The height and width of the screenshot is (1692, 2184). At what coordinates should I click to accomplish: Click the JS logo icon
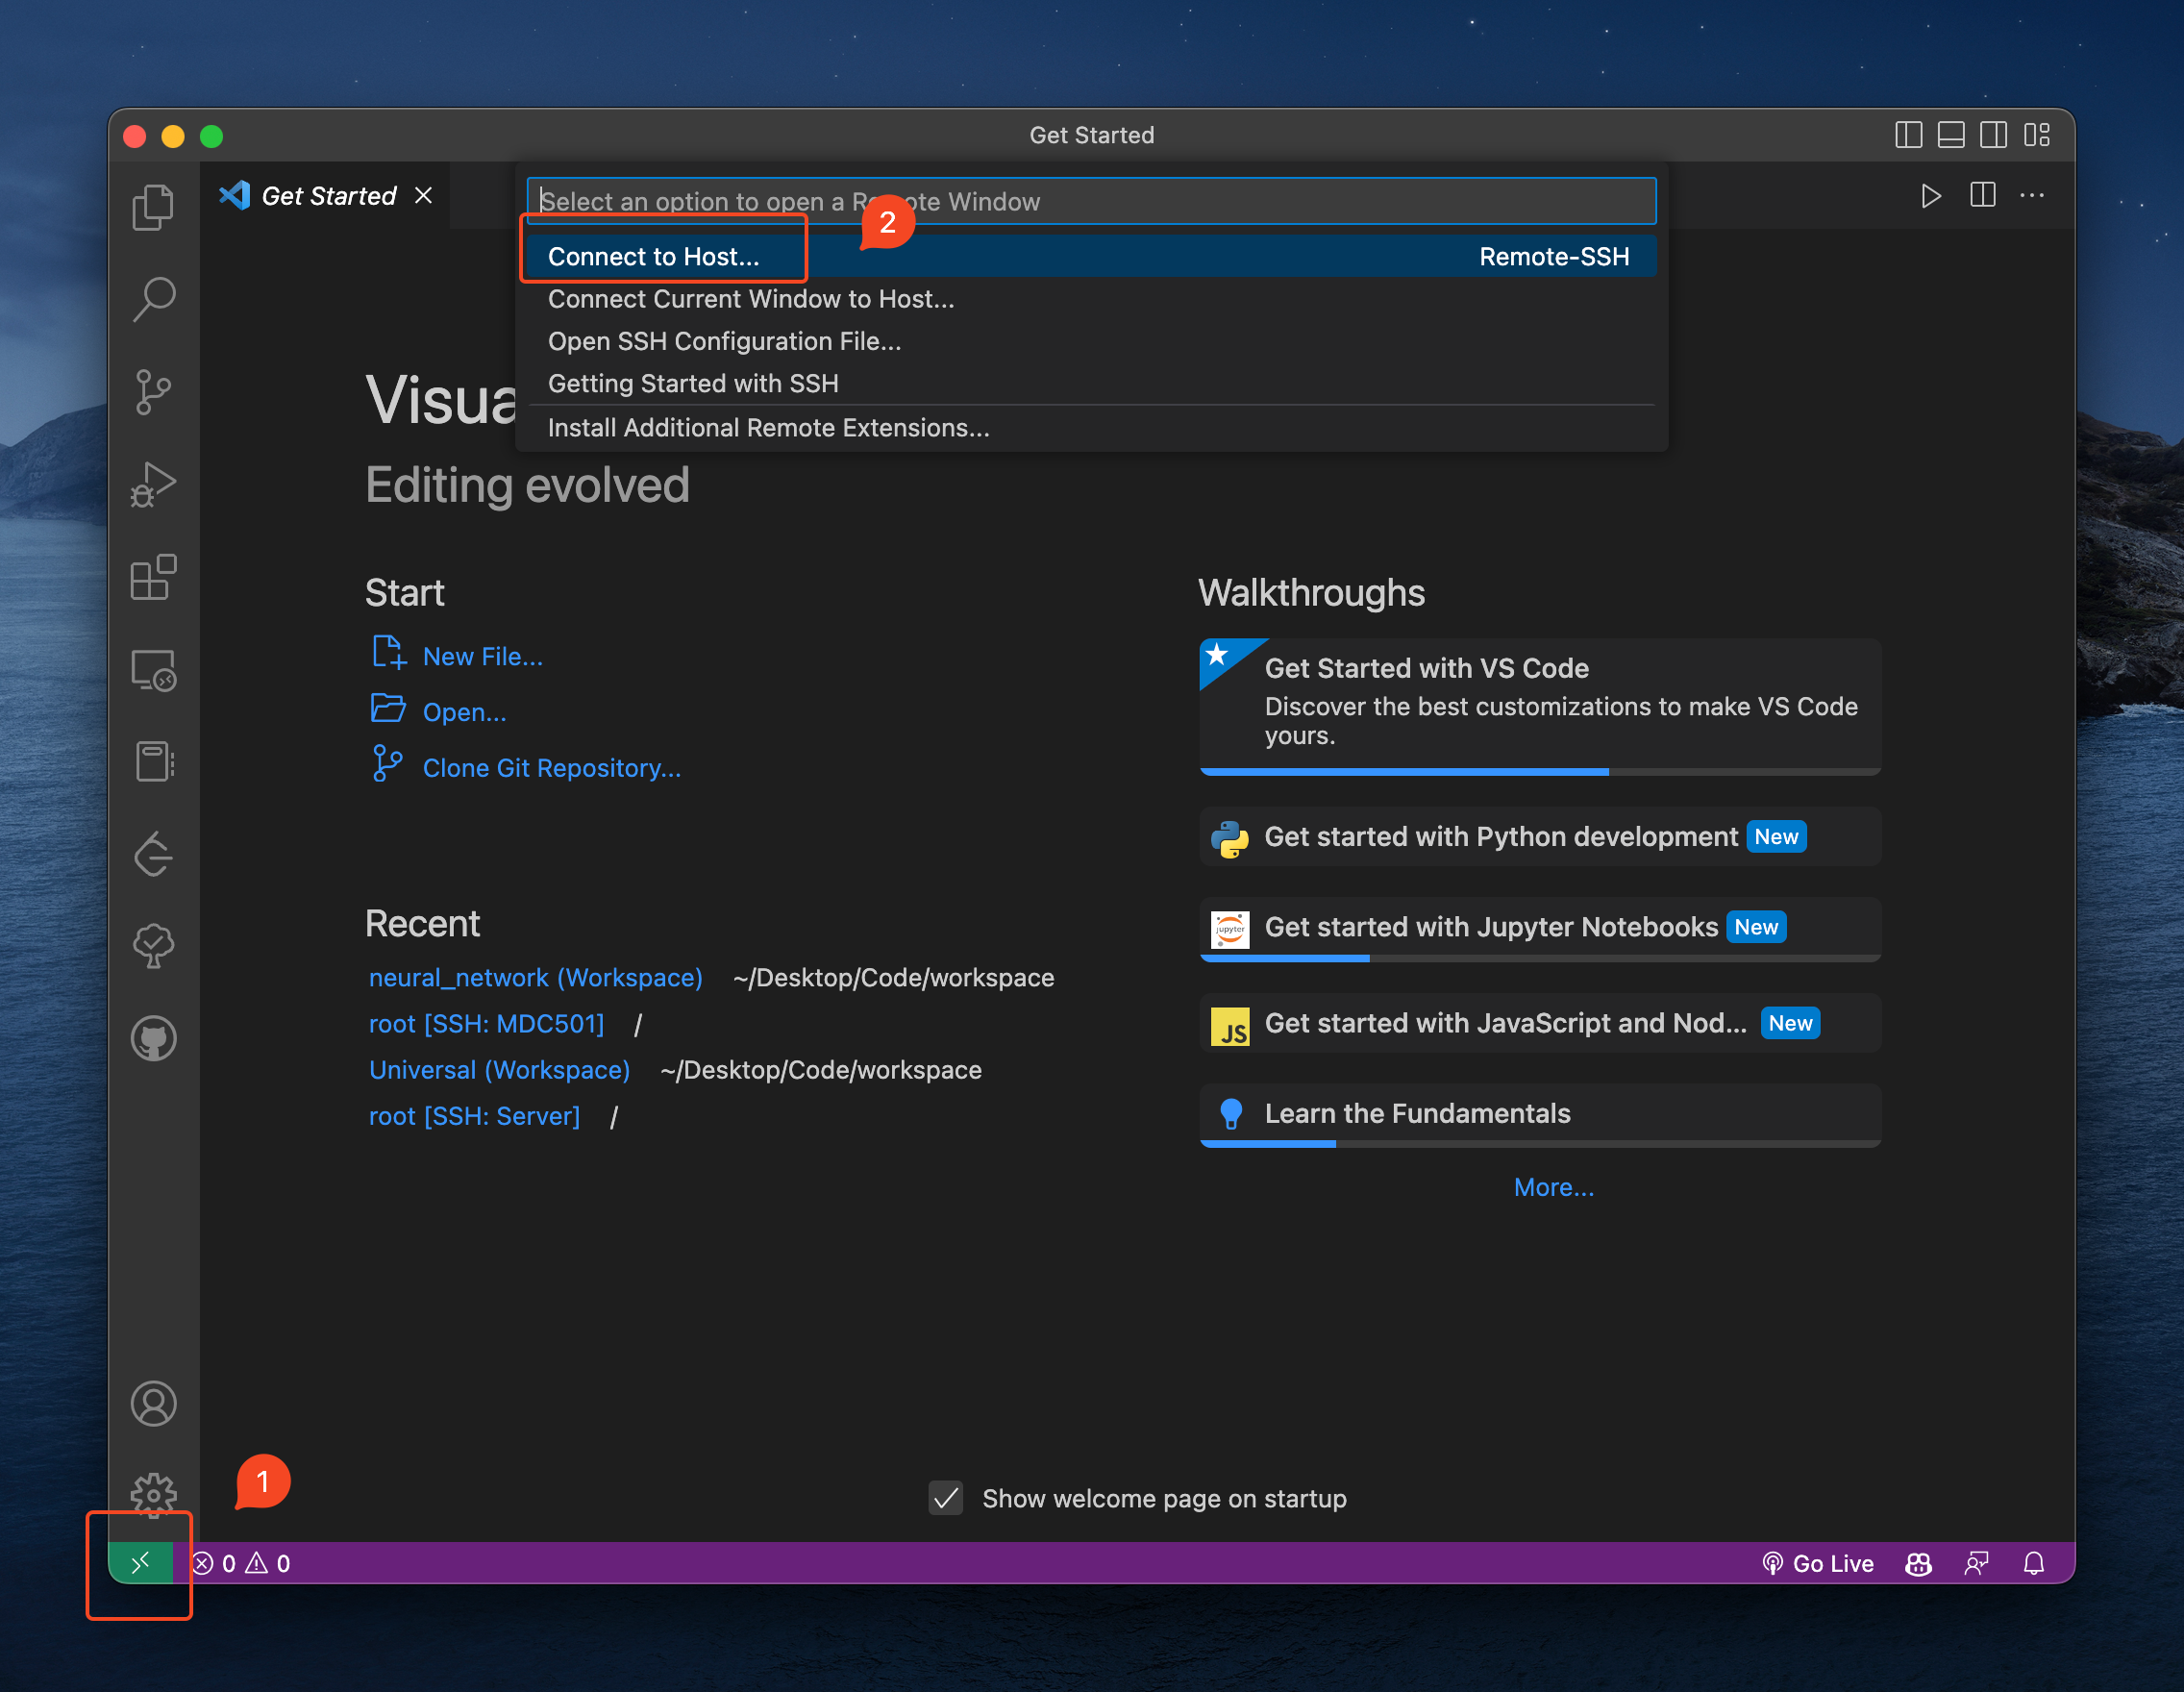(1230, 1026)
